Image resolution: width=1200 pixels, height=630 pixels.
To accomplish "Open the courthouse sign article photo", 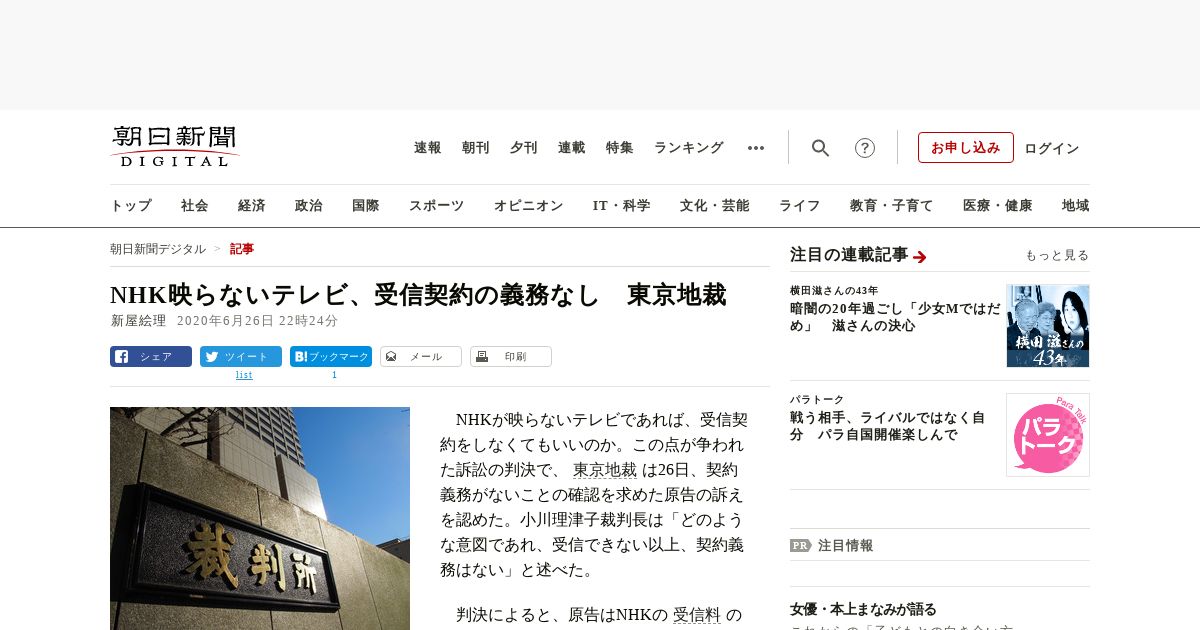I will (x=260, y=518).
